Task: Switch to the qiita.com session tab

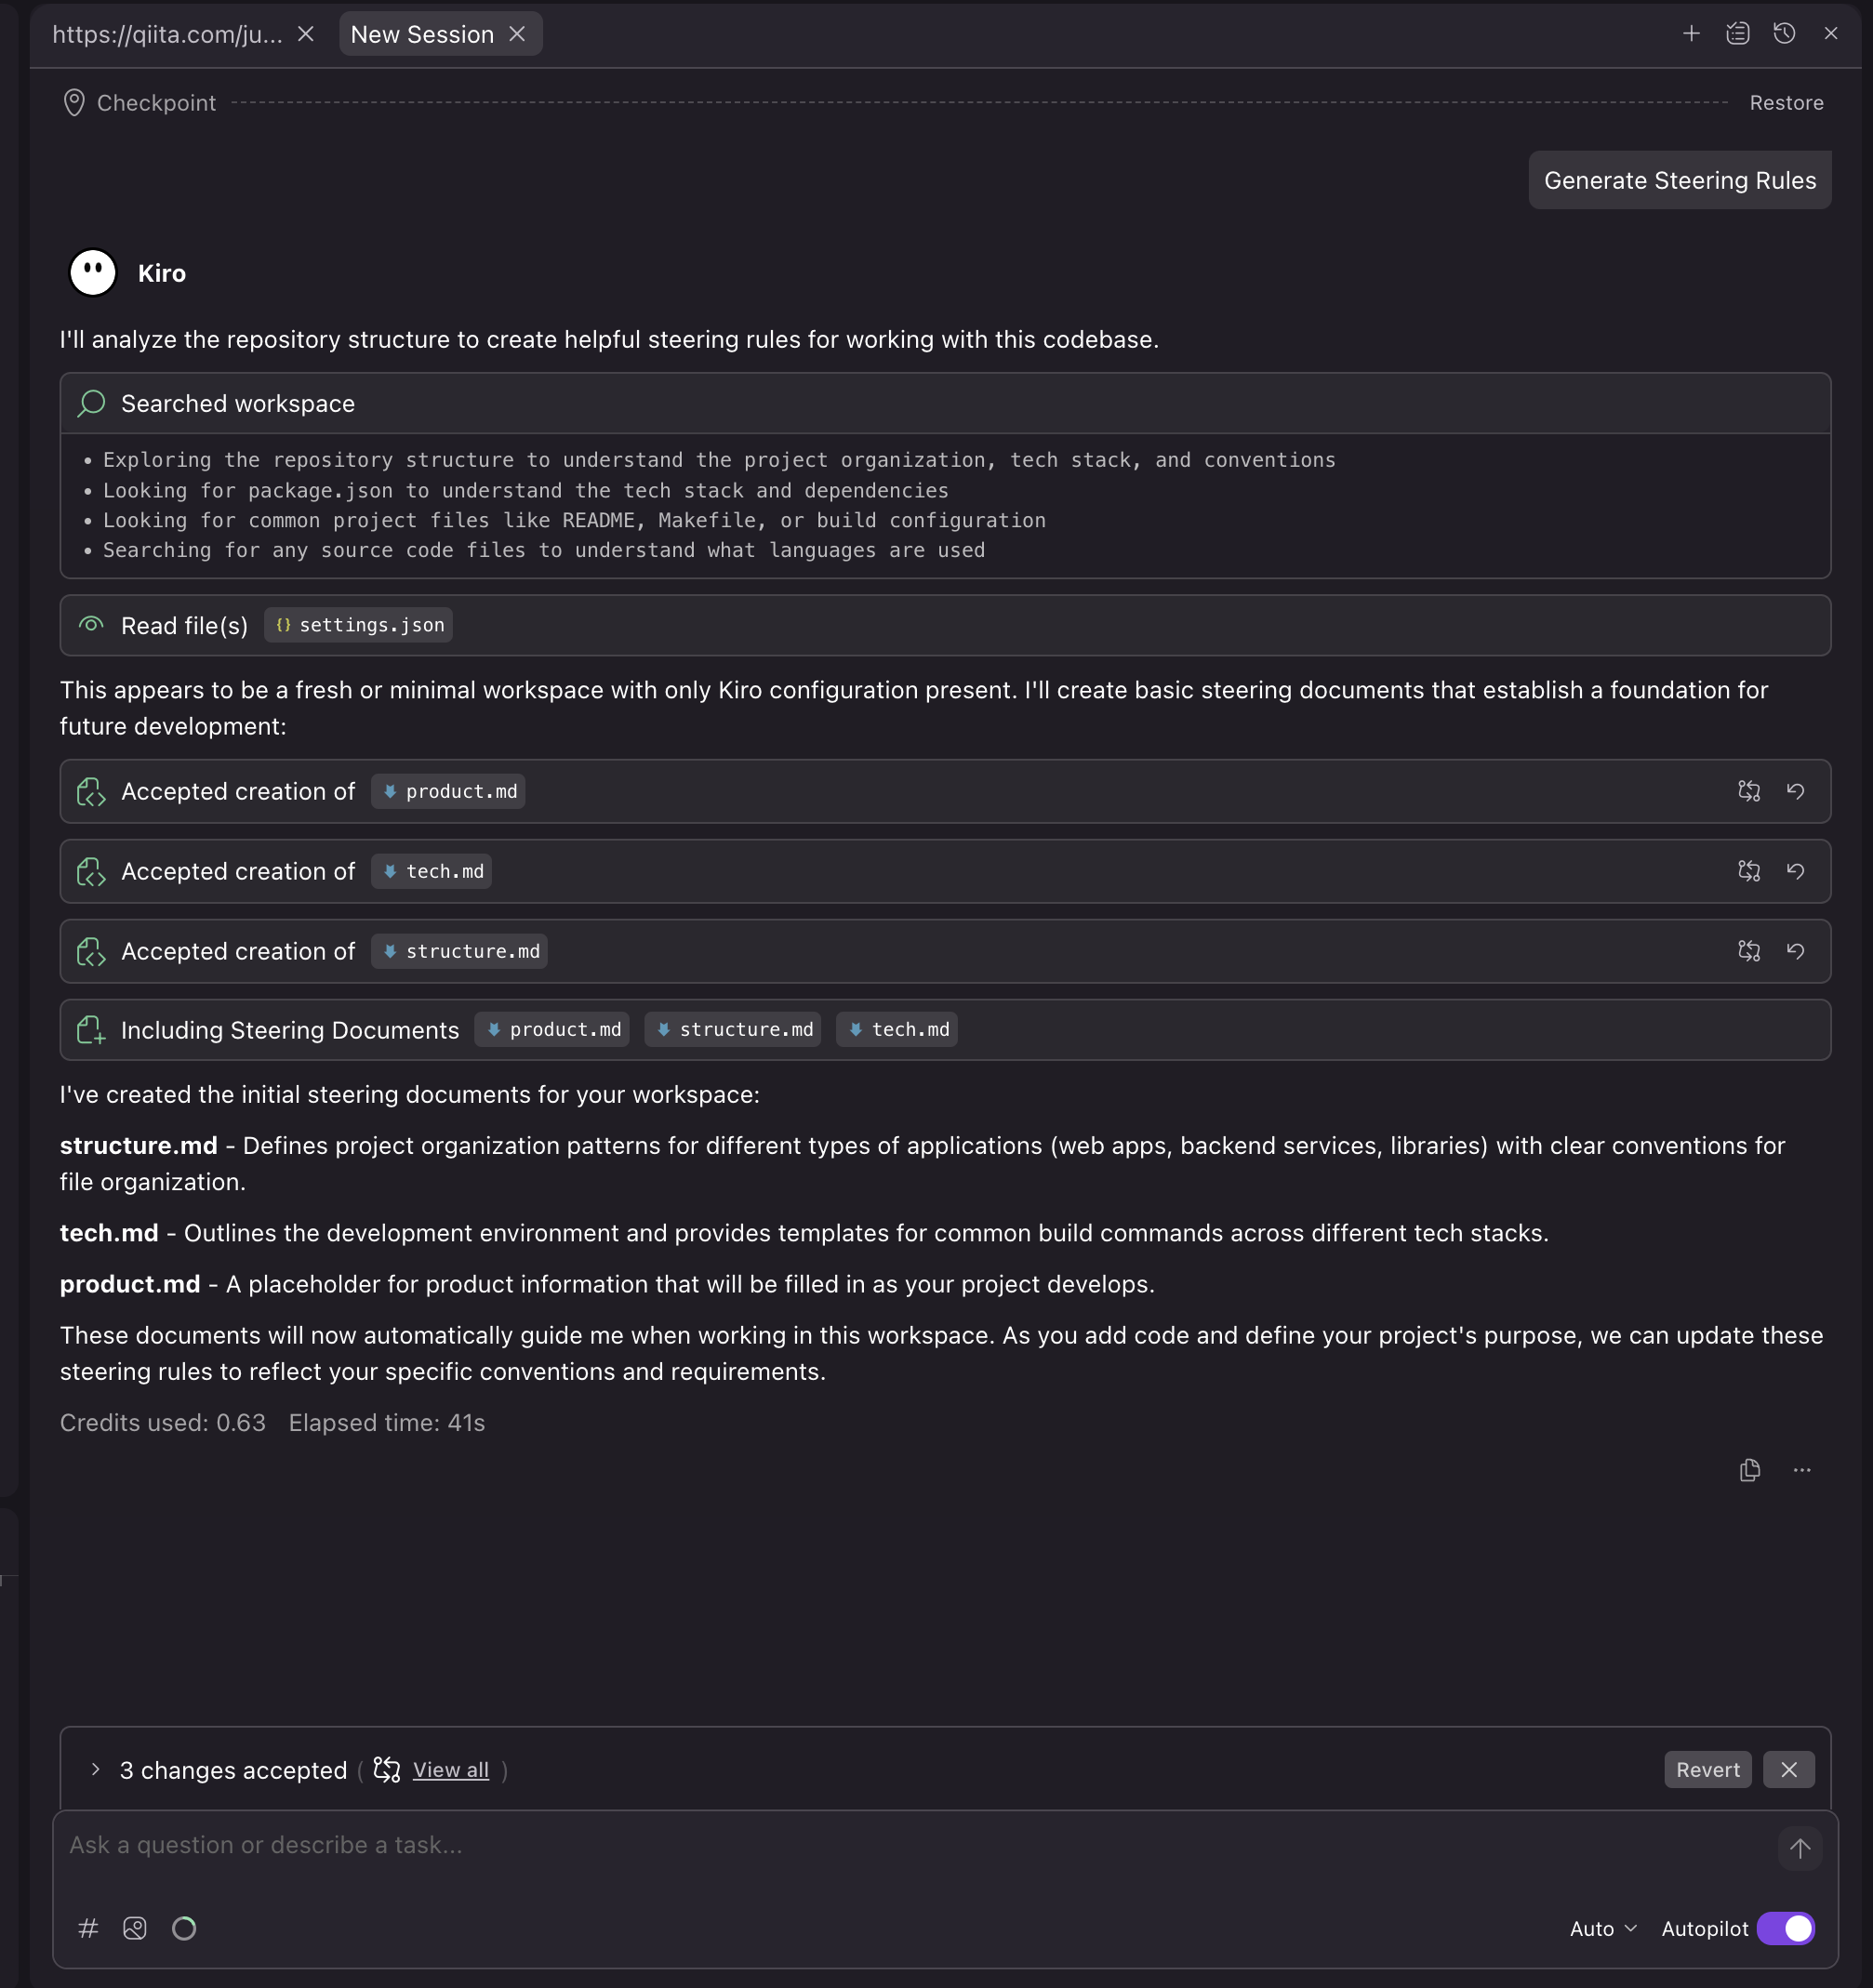Action: (167, 34)
